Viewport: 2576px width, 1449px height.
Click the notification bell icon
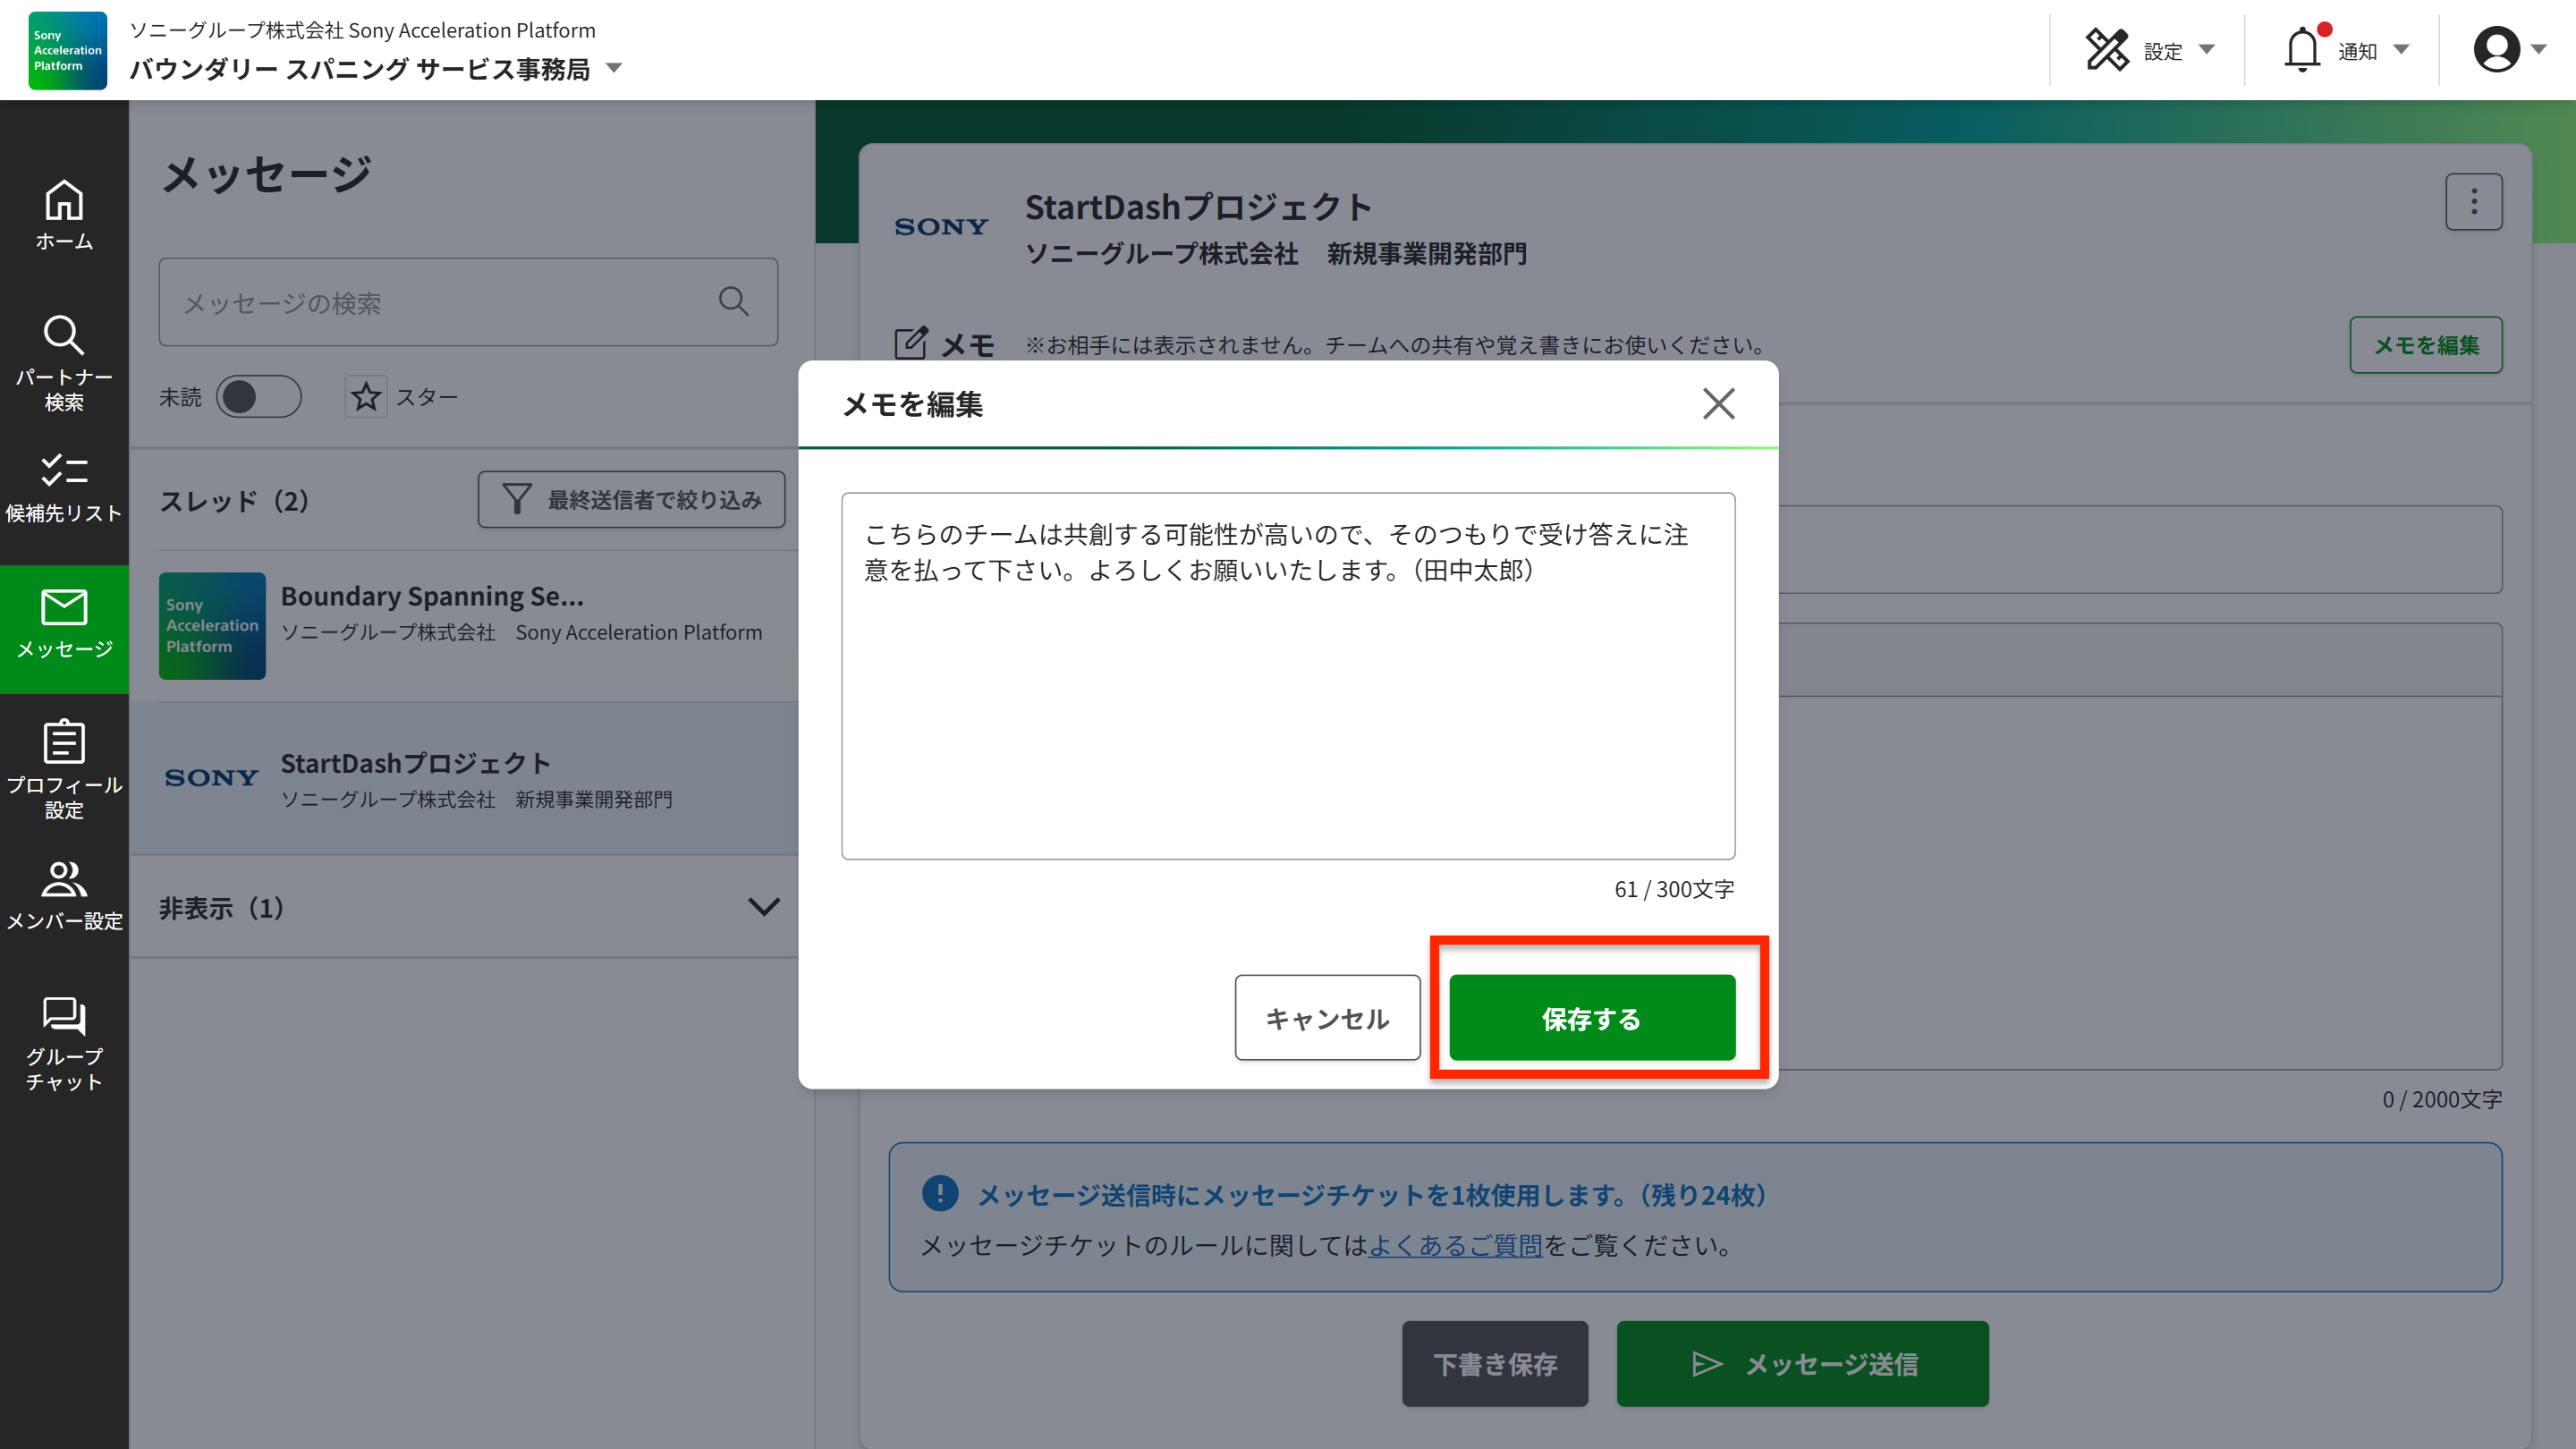[x=2301, y=50]
